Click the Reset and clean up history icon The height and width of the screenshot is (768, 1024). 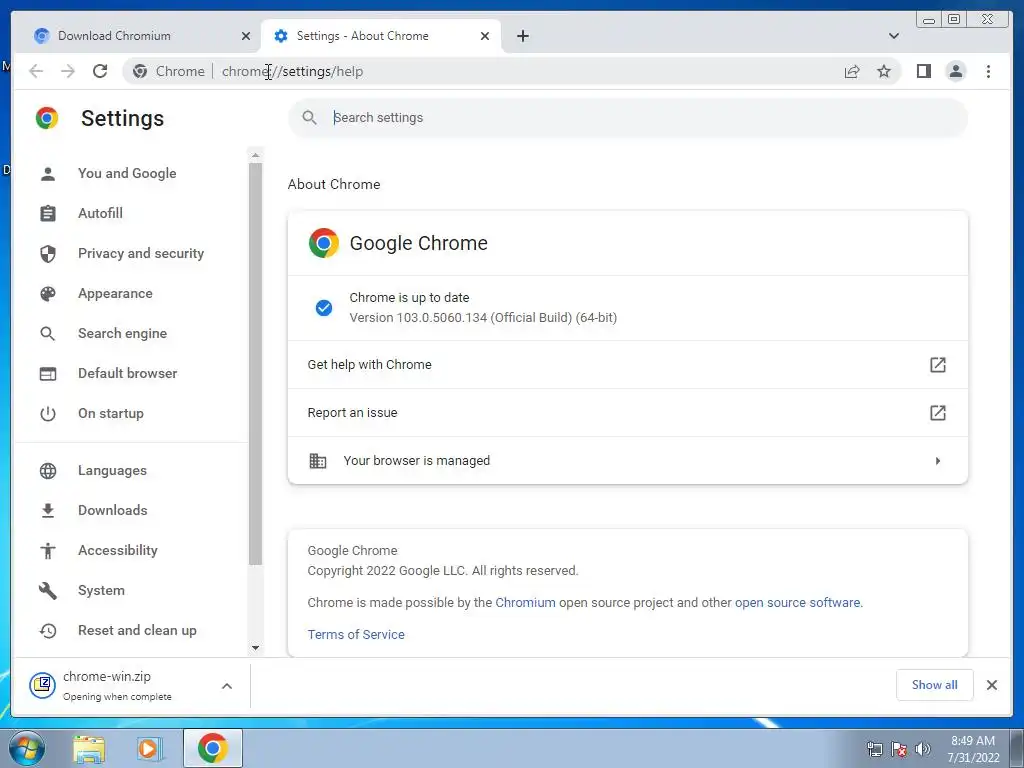click(x=48, y=631)
